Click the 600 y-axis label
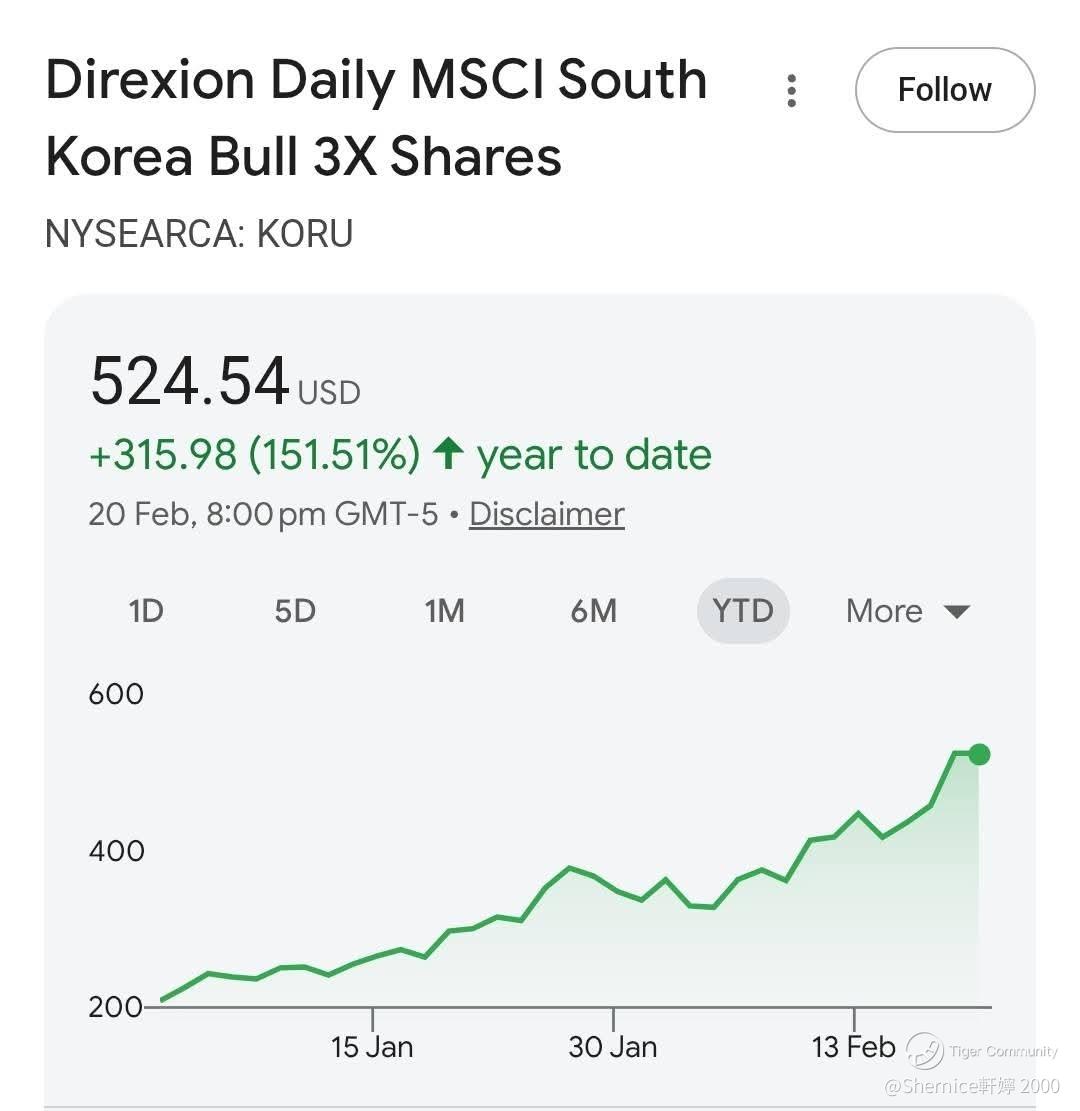Viewport: 1080px width, 1111px height. click(116, 693)
